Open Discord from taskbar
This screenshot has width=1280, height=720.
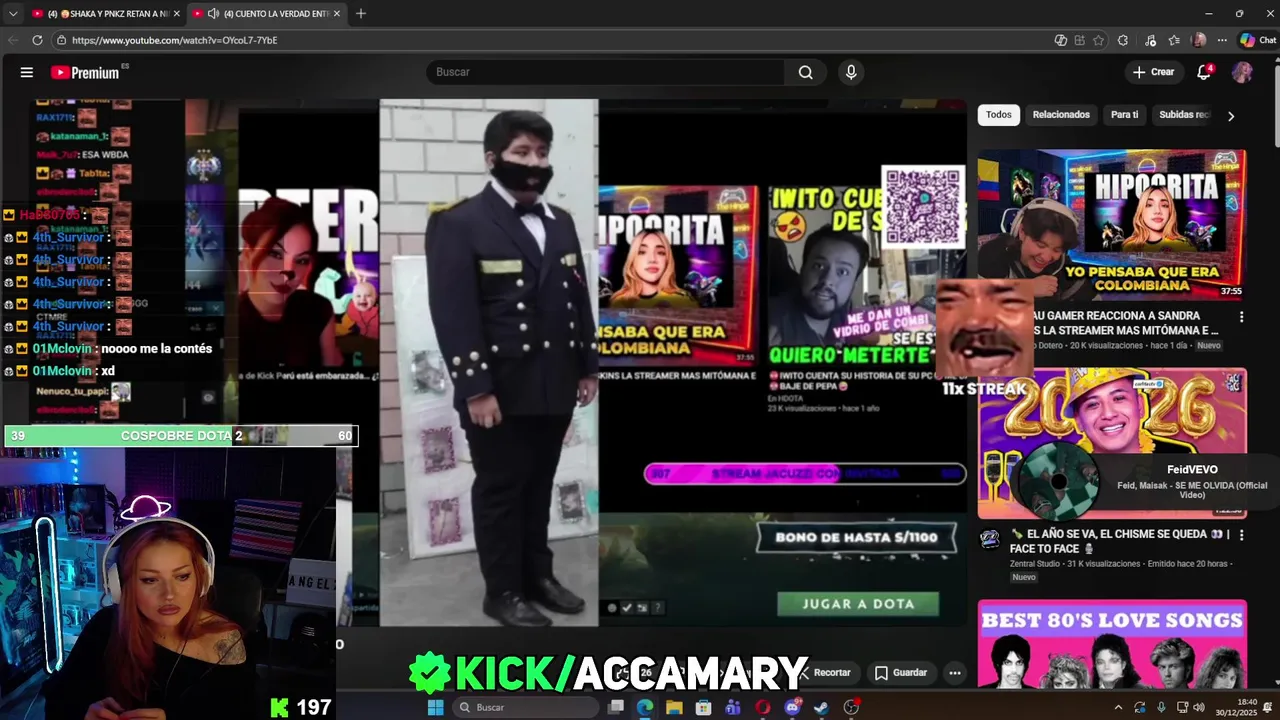click(793, 707)
